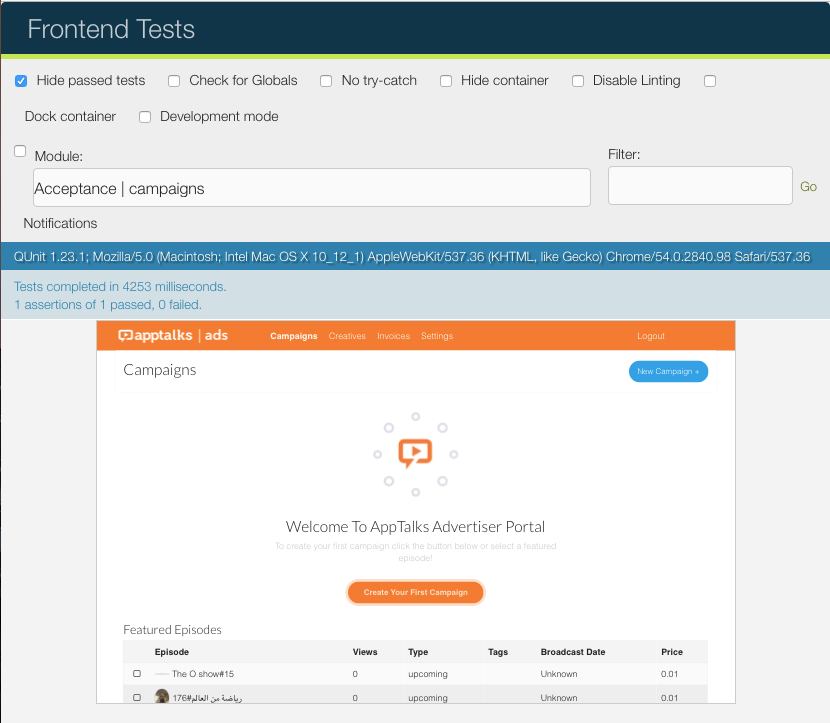This screenshot has height=723, width=830.
Task: Open the Campaigns nav tab
Action: click(x=293, y=336)
